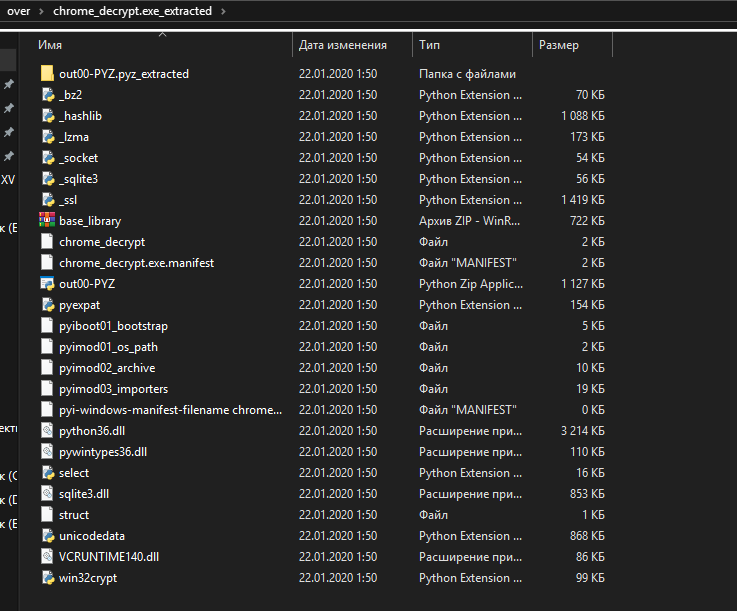Viewport: 737px width, 611px height.
Task: Click the win32crypt Python extension icon
Action: 47,578
